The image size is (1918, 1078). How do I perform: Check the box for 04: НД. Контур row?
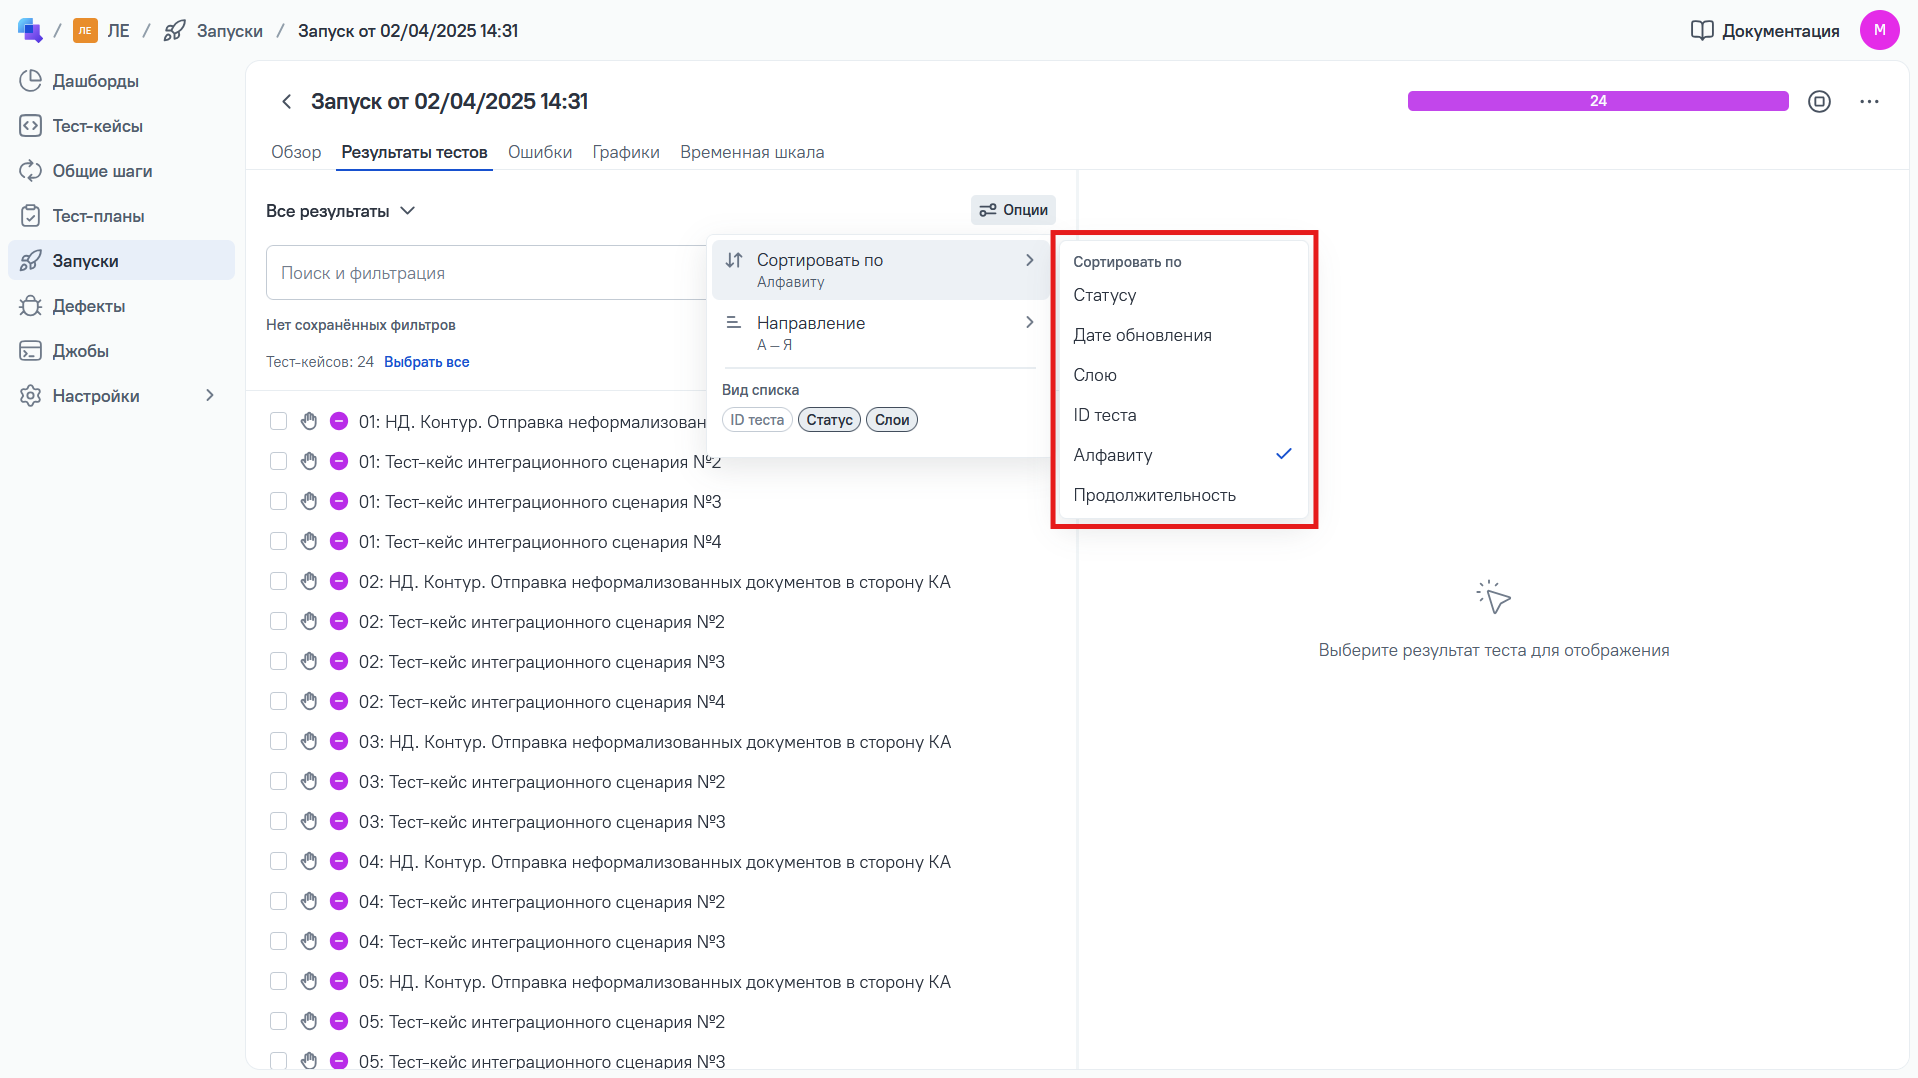click(279, 861)
